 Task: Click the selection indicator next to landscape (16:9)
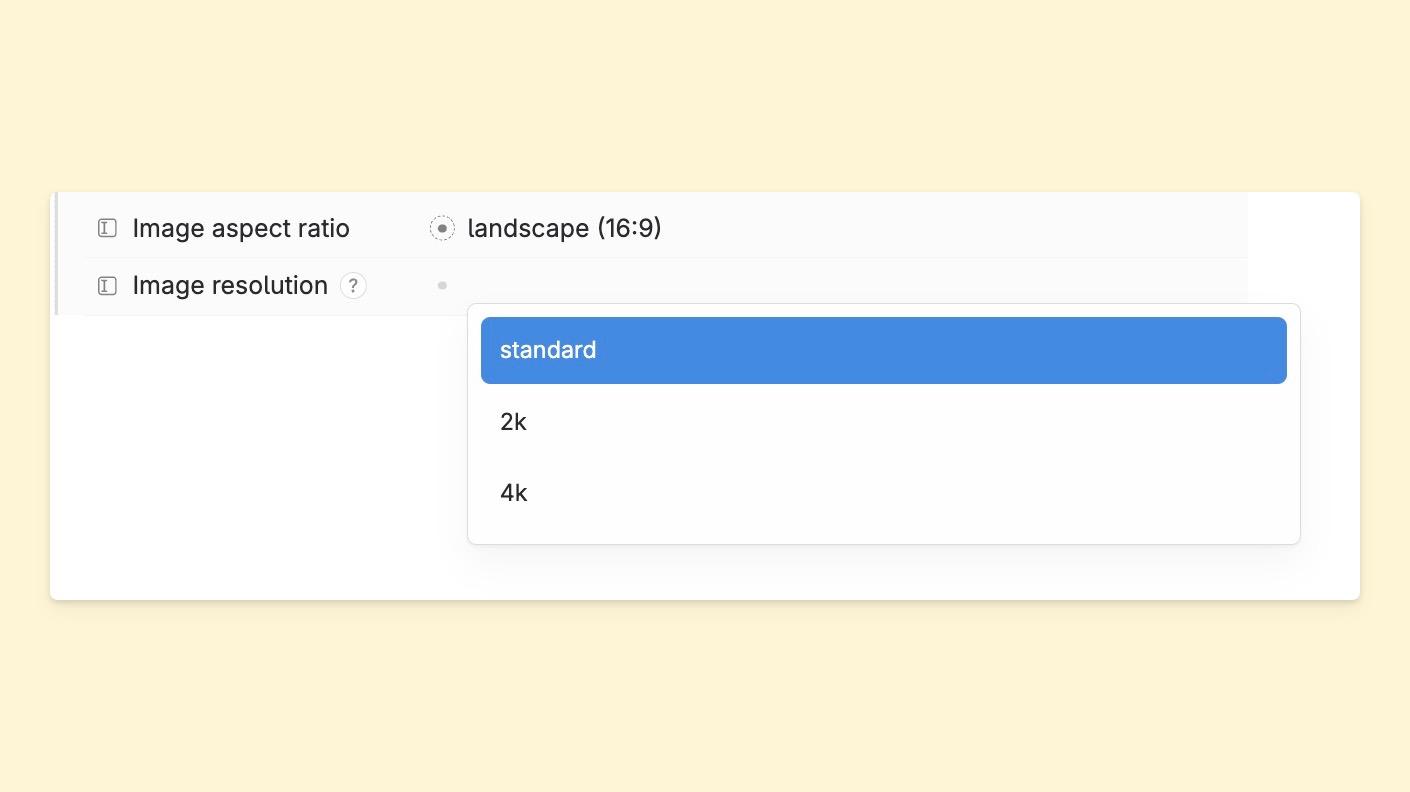pyautogui.click(x=442, y=228)
